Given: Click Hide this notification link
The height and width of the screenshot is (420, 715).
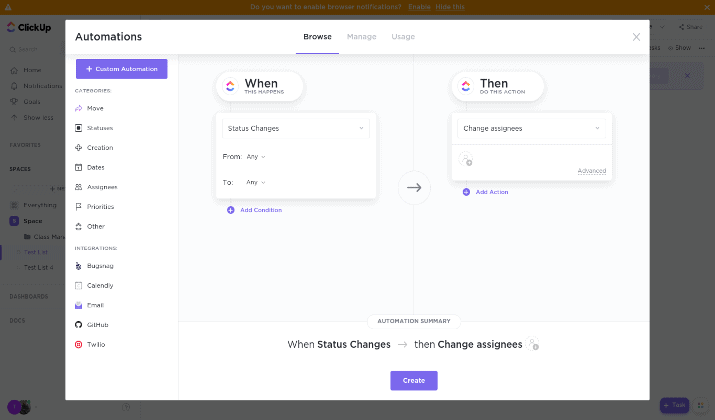Looking at the screenshot, I should click(450, 7).
